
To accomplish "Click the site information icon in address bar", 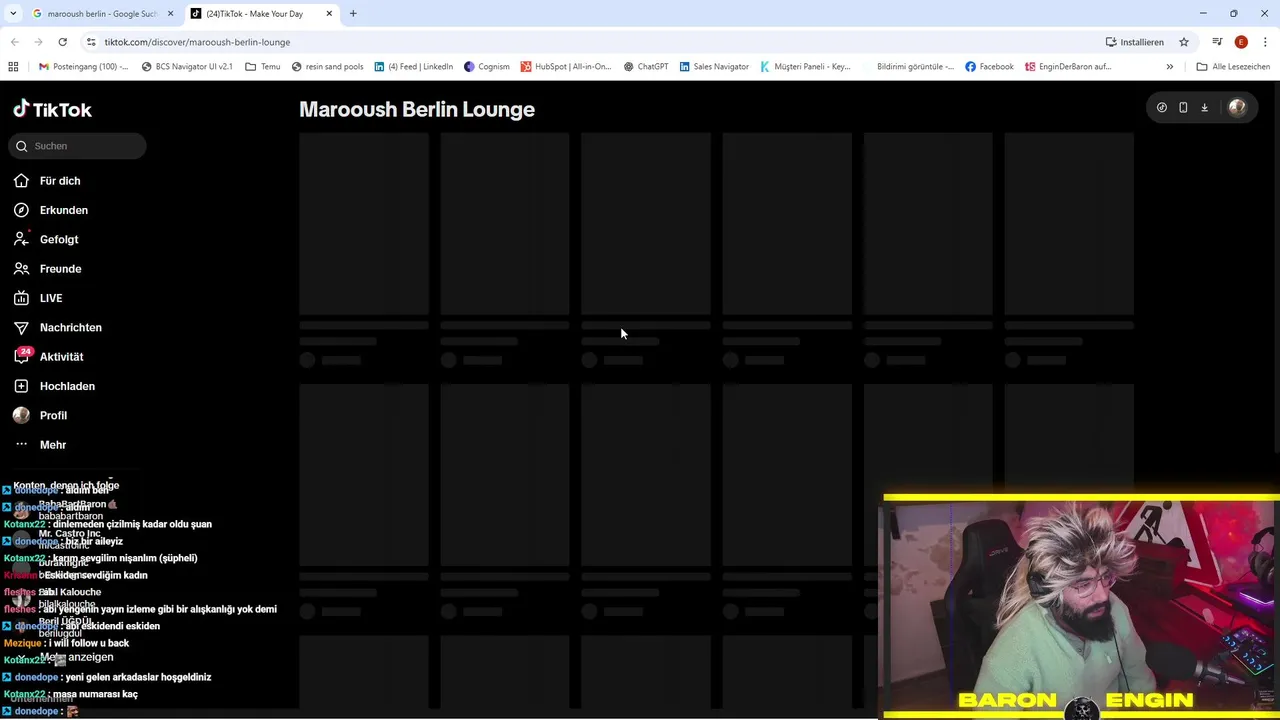I will 91,42.
